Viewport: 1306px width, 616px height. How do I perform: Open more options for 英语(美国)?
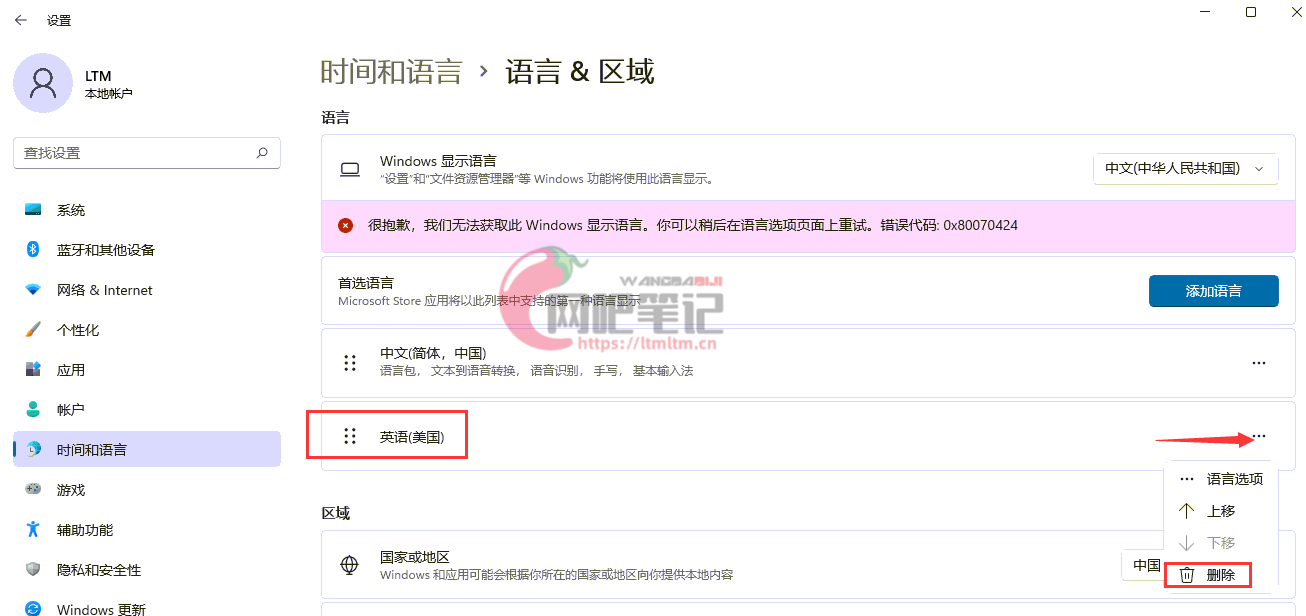1259,437
